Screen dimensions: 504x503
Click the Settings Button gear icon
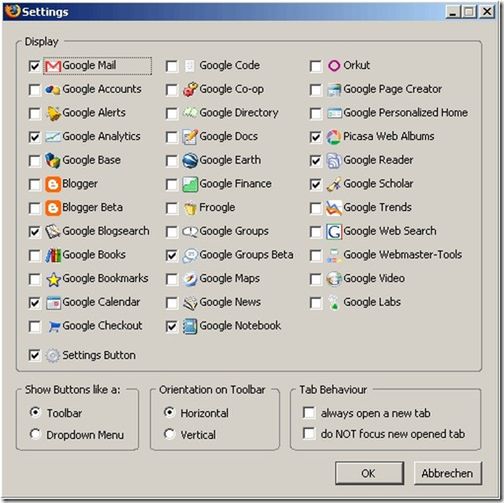pos(53,356)
